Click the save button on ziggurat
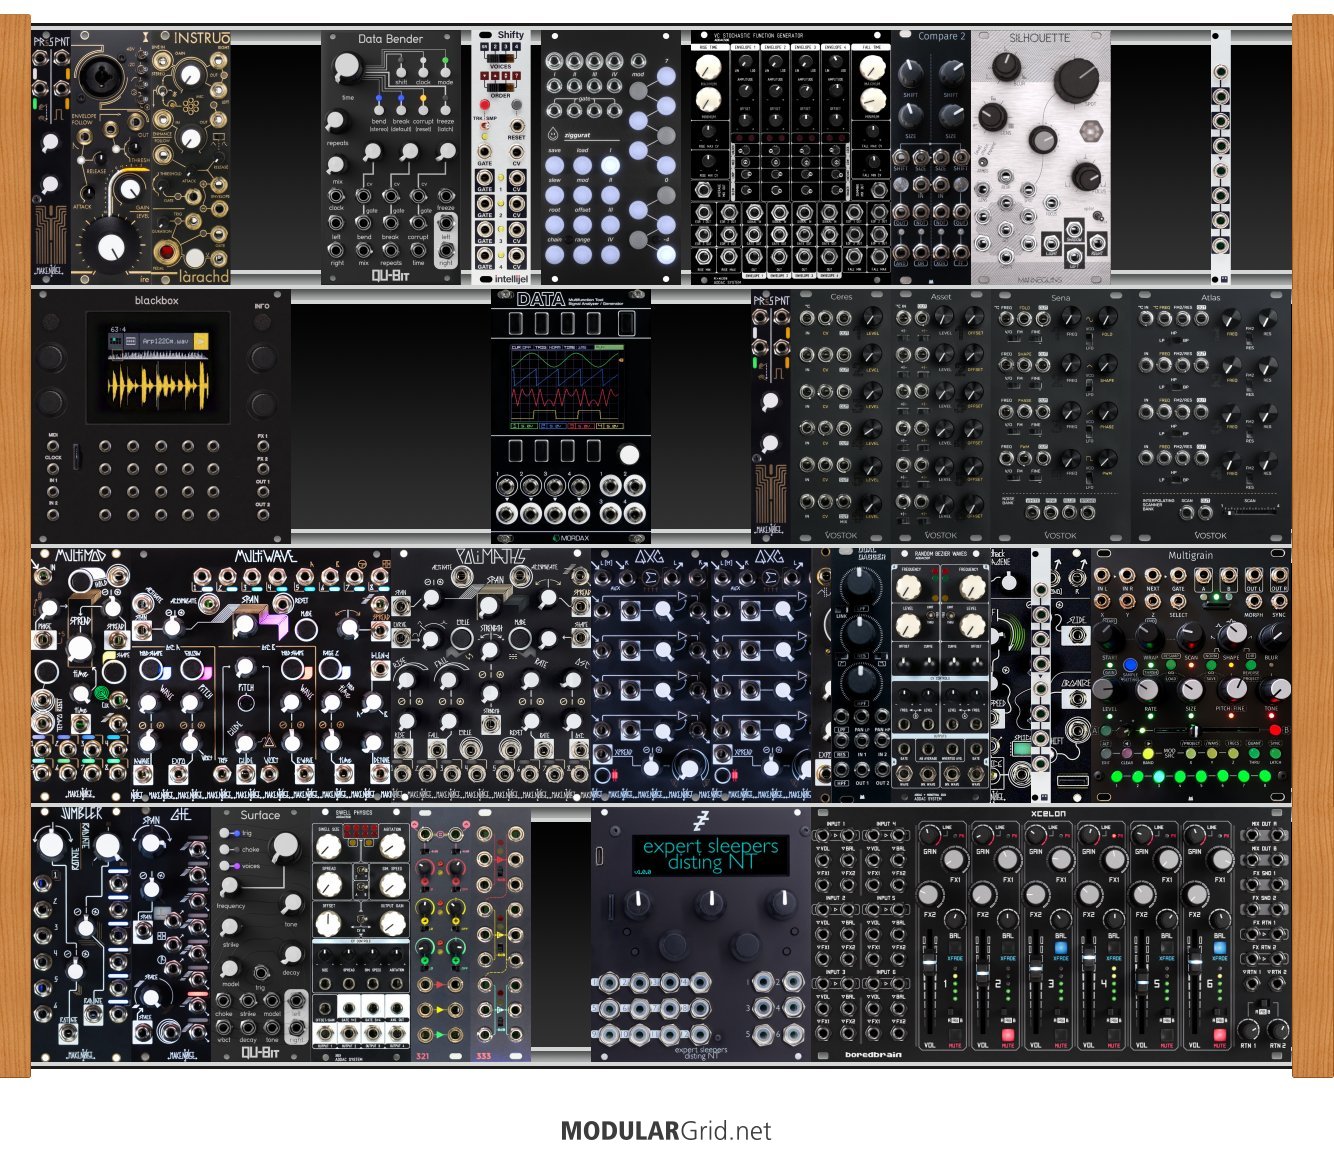This screenshot has height=1152, width=1334. [x=554, y=165]
